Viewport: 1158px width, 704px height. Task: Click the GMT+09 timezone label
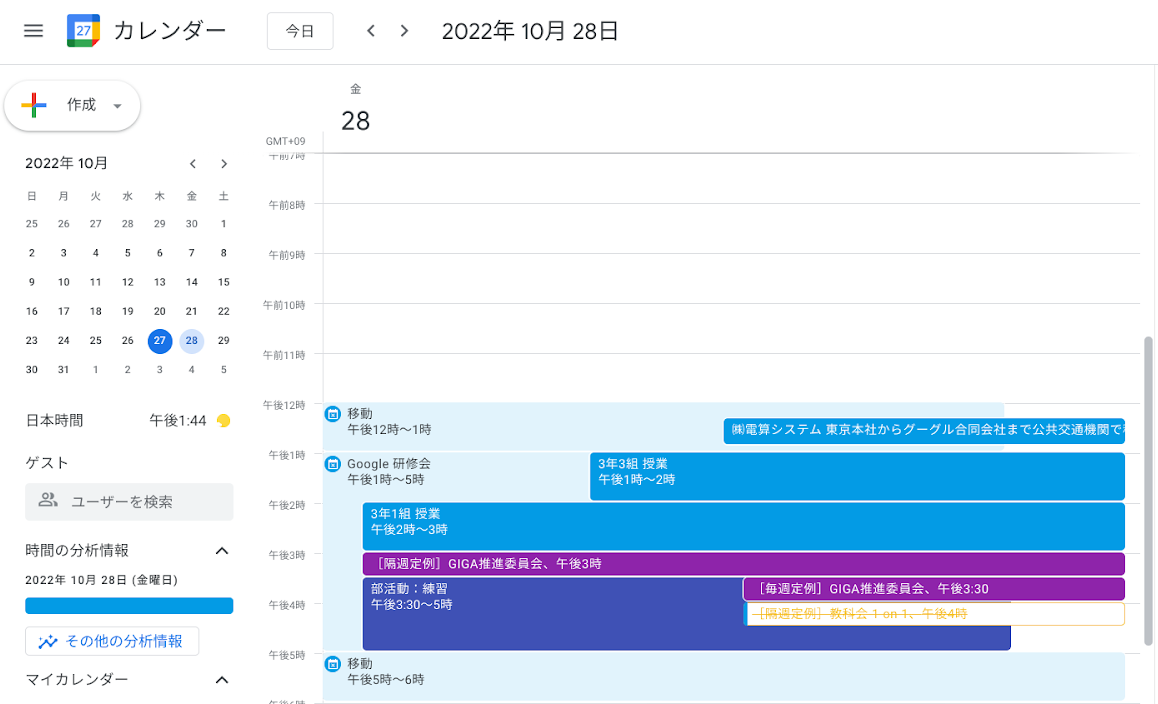pos(286,141)
